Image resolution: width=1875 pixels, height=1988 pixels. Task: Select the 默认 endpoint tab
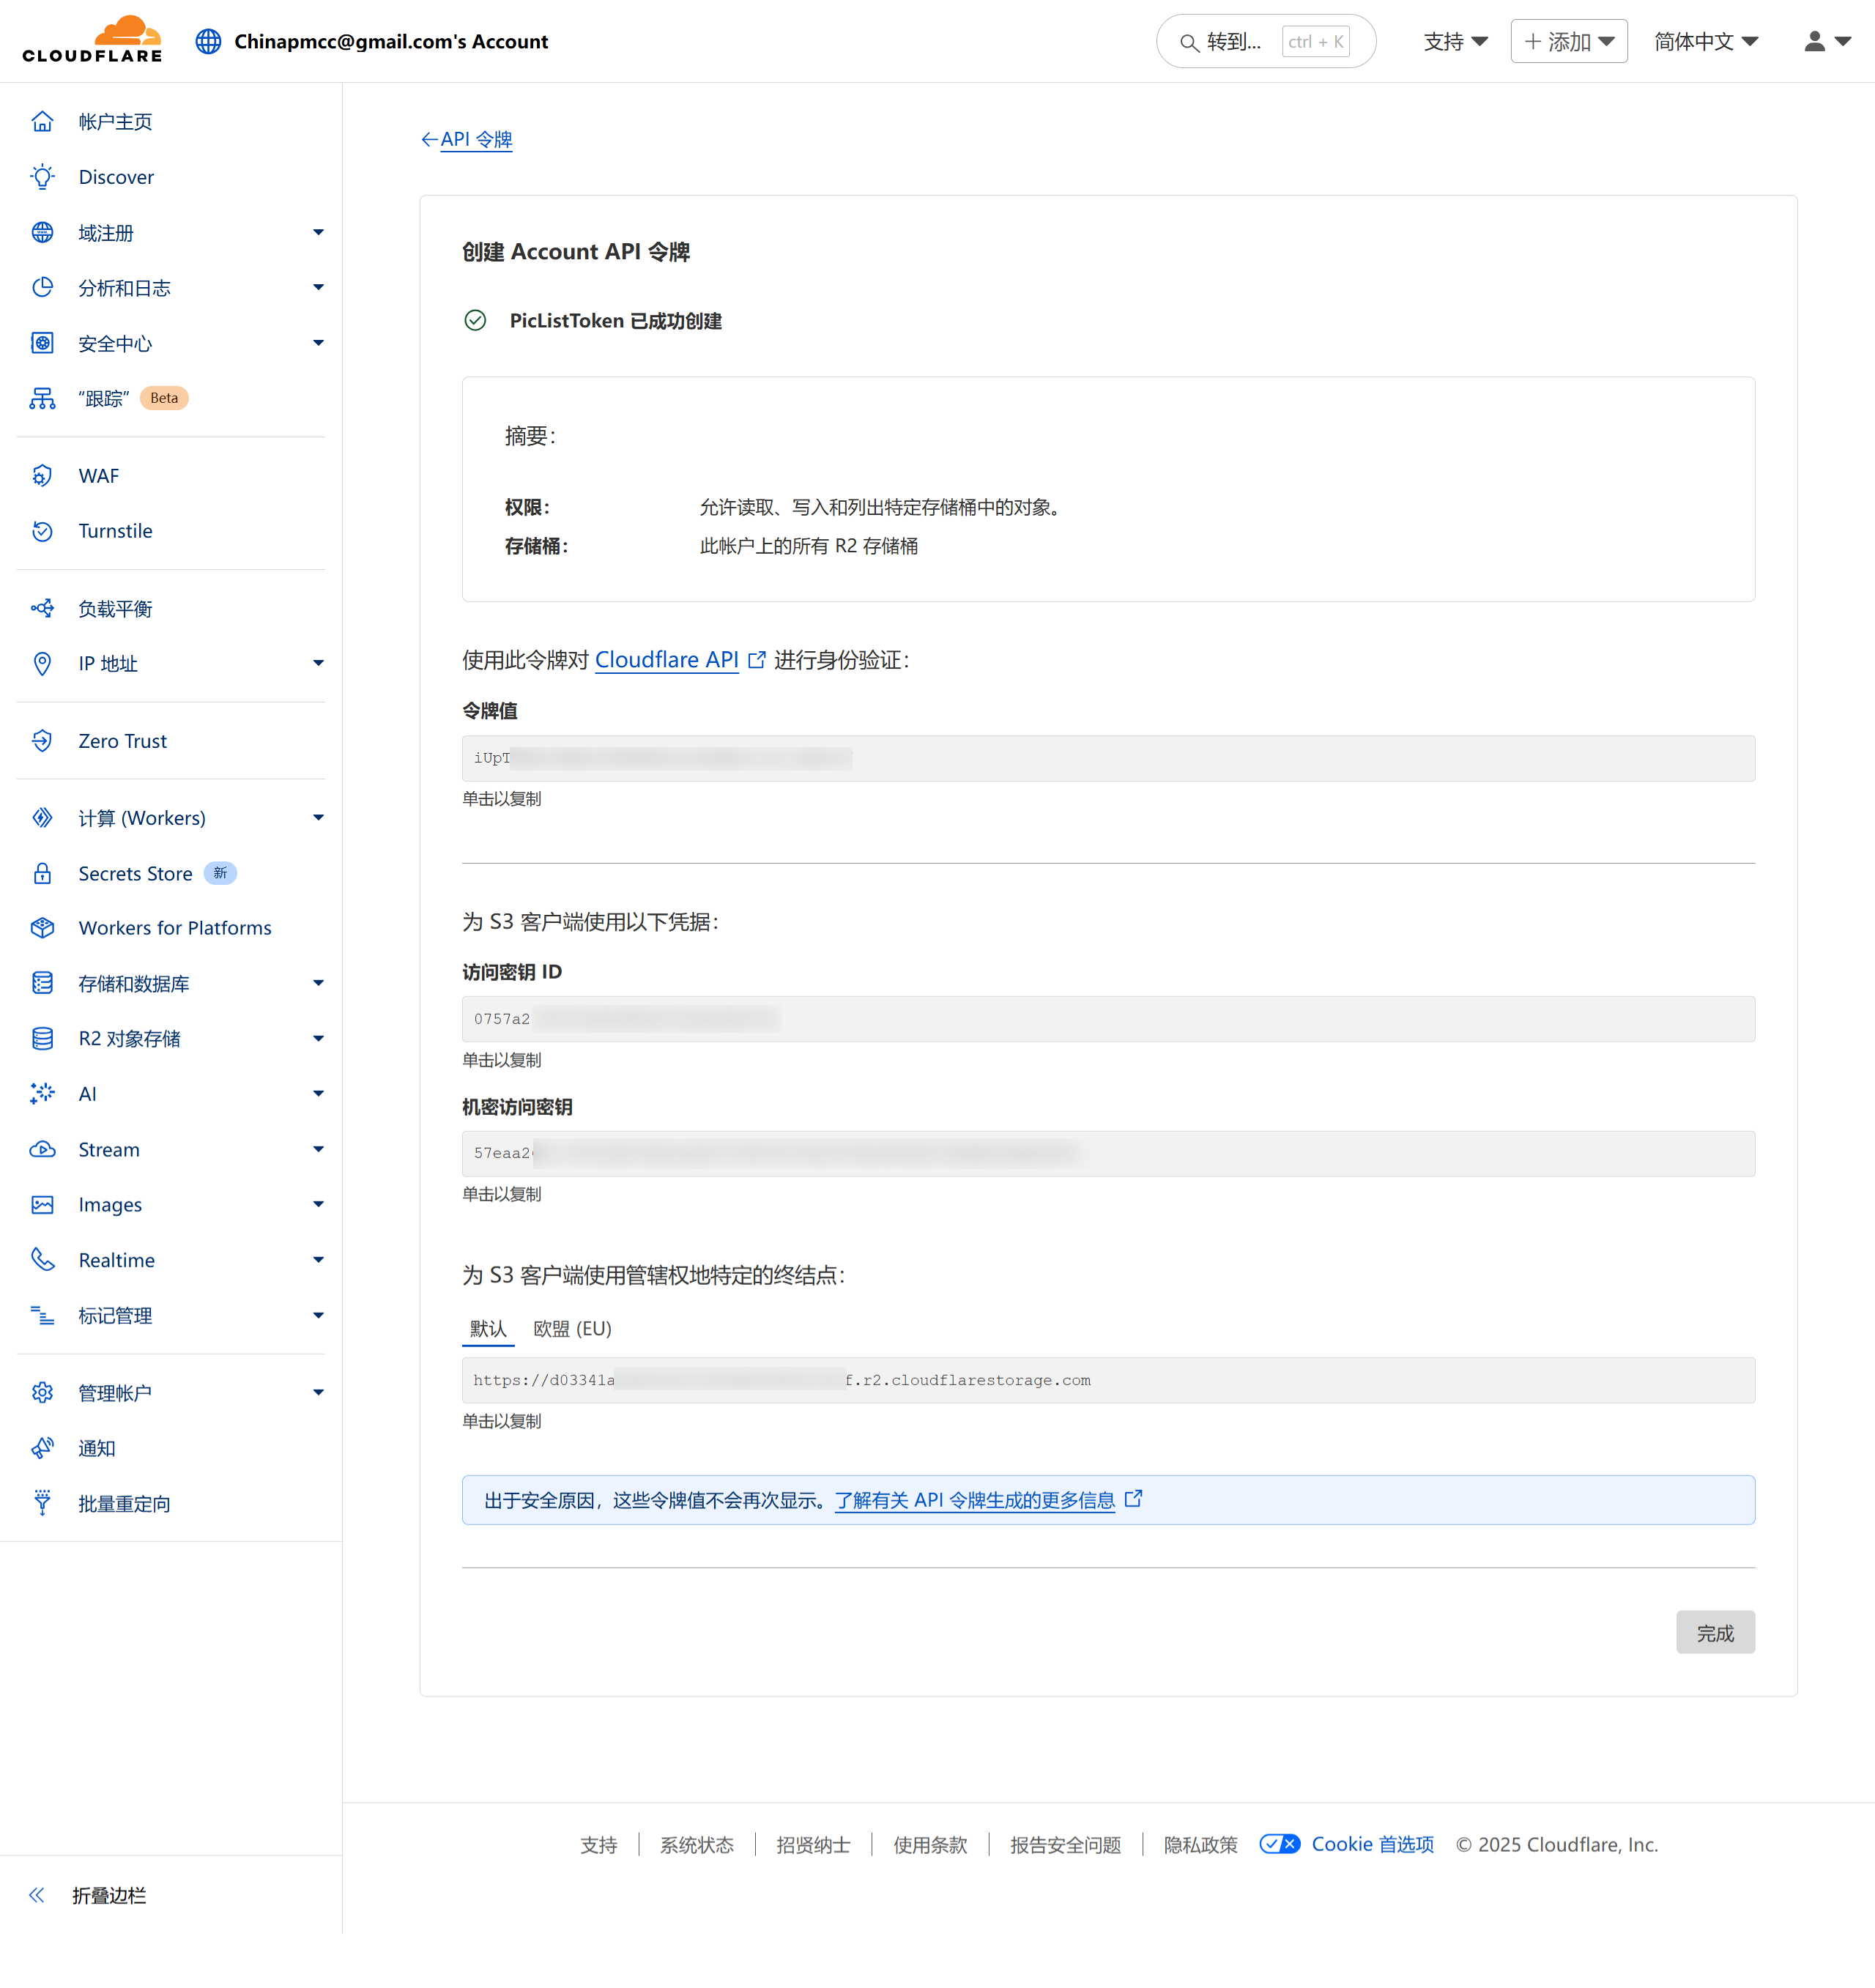pyautogui.click(x=488, y=1329)
